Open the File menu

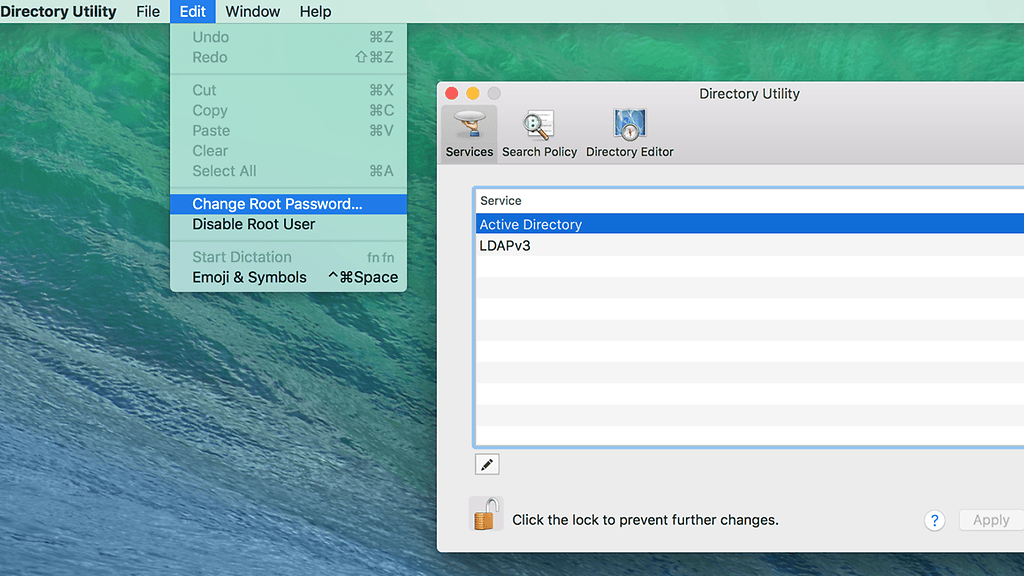coord(148,12)
